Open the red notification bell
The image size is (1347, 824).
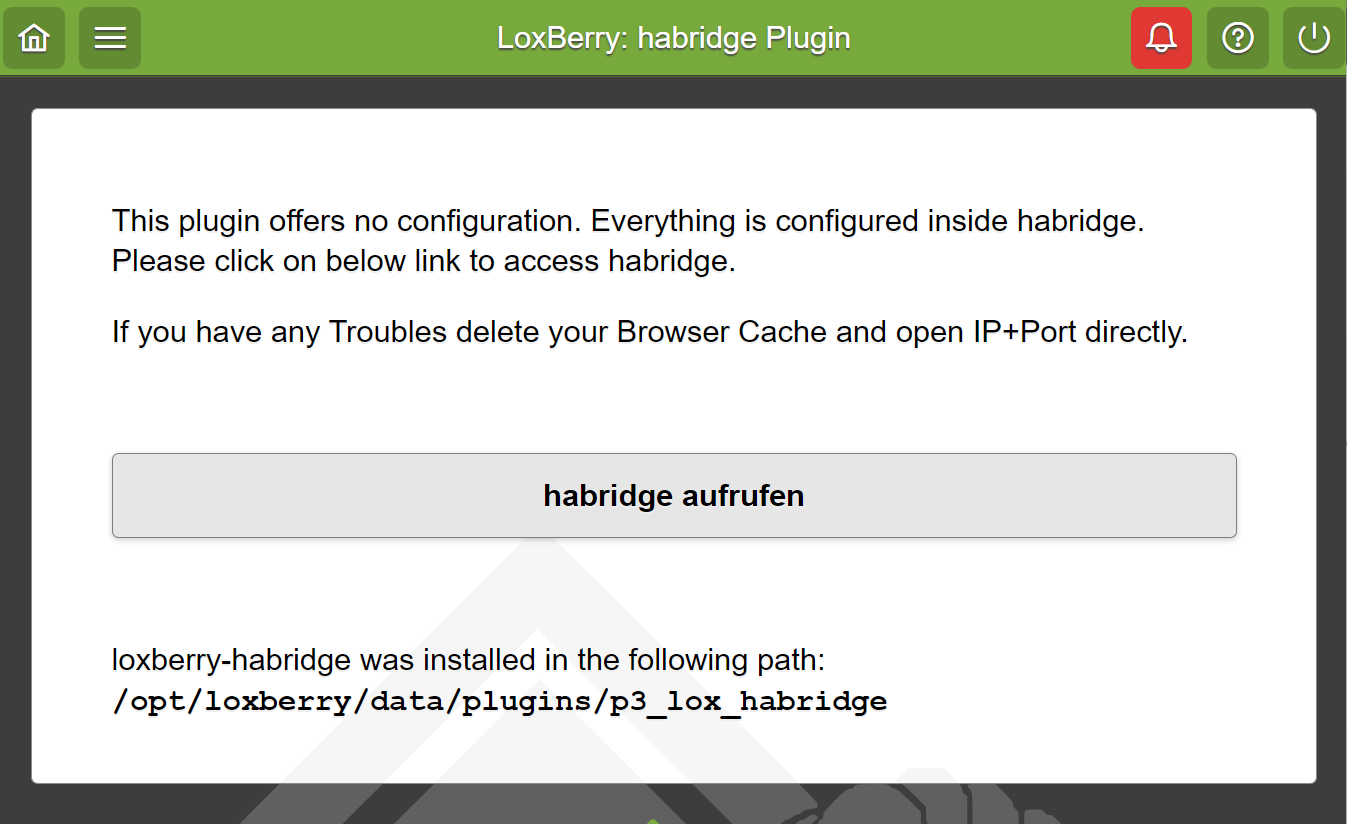pyautogui.click(x=1161, y=38)
